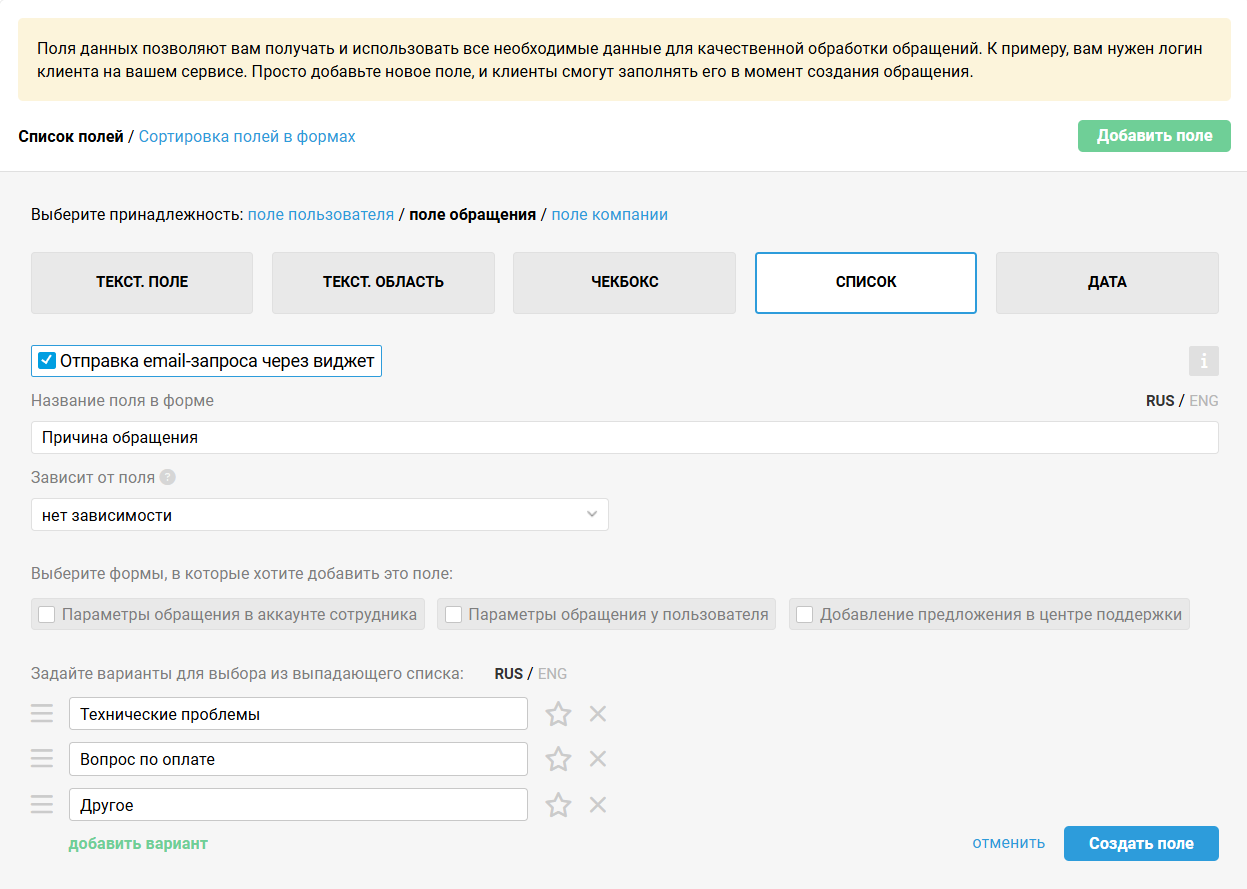This screenshot has width=1247, height=889.
Task: Mark 'Технические проблемы' option as default with star
Action: pos(558,714)
